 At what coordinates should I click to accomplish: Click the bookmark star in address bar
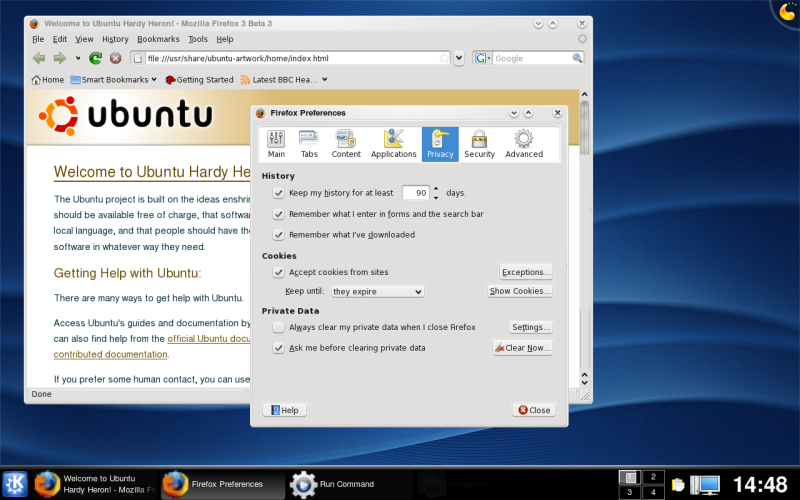[x=444, y=58]
